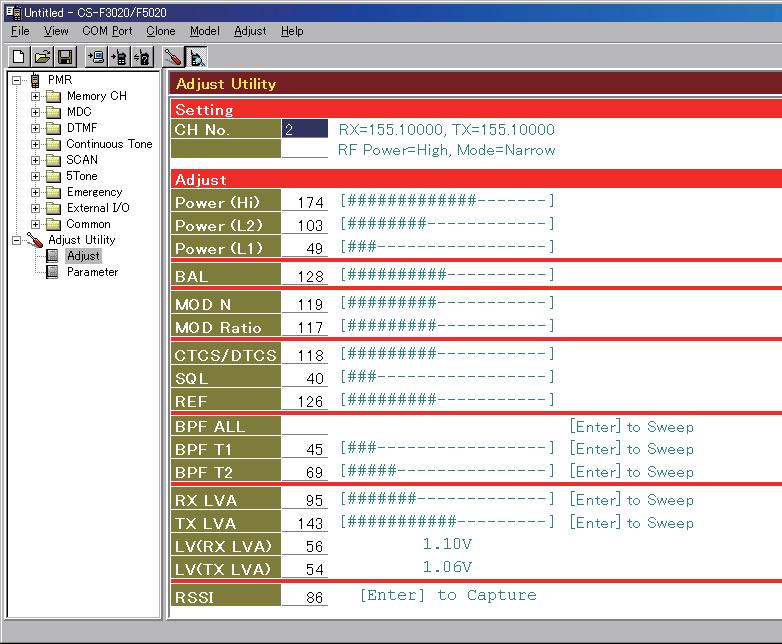This screenshot has width=782, height=644.
Task: Click the application icon in title bar
Action: [x=13, y=12]
